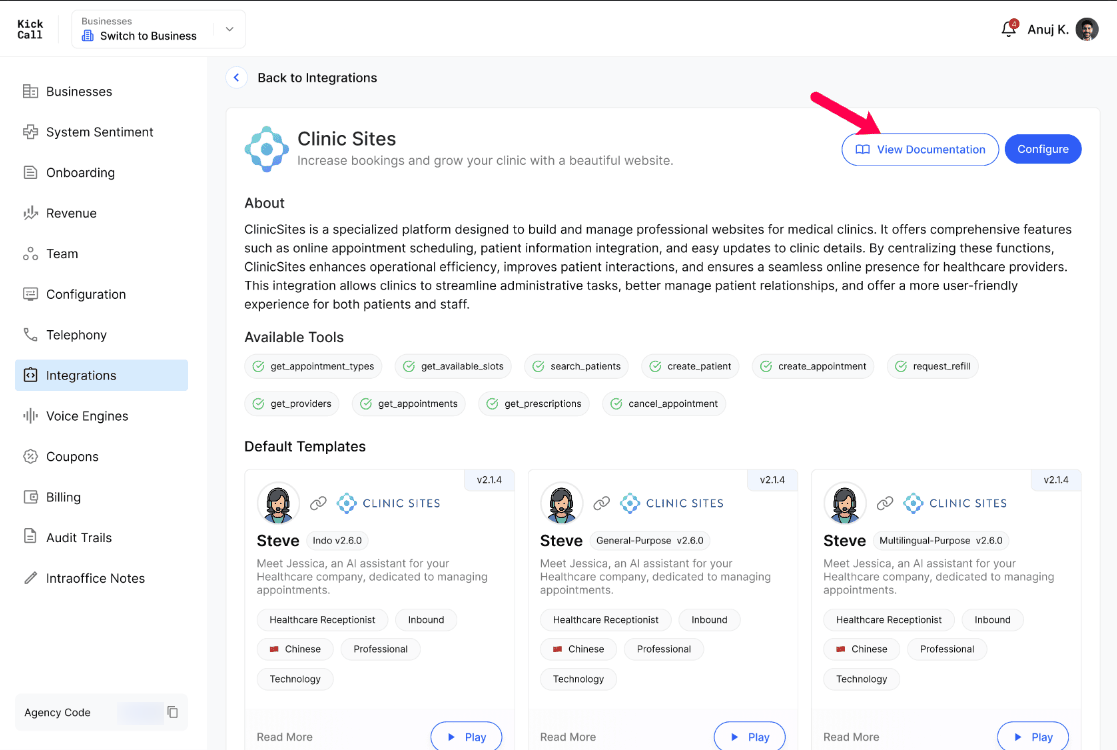
Task: Click Inbound tag on Multilingual-Purpose card
Action: (x=992, y=620)
